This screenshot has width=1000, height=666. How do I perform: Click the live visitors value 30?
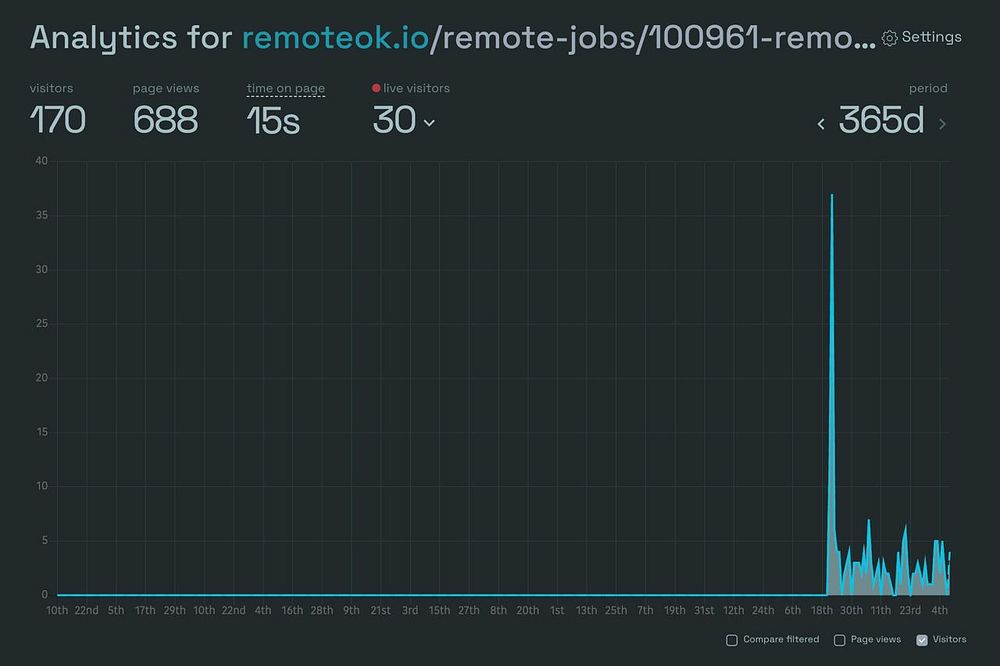tap(394, 120)
